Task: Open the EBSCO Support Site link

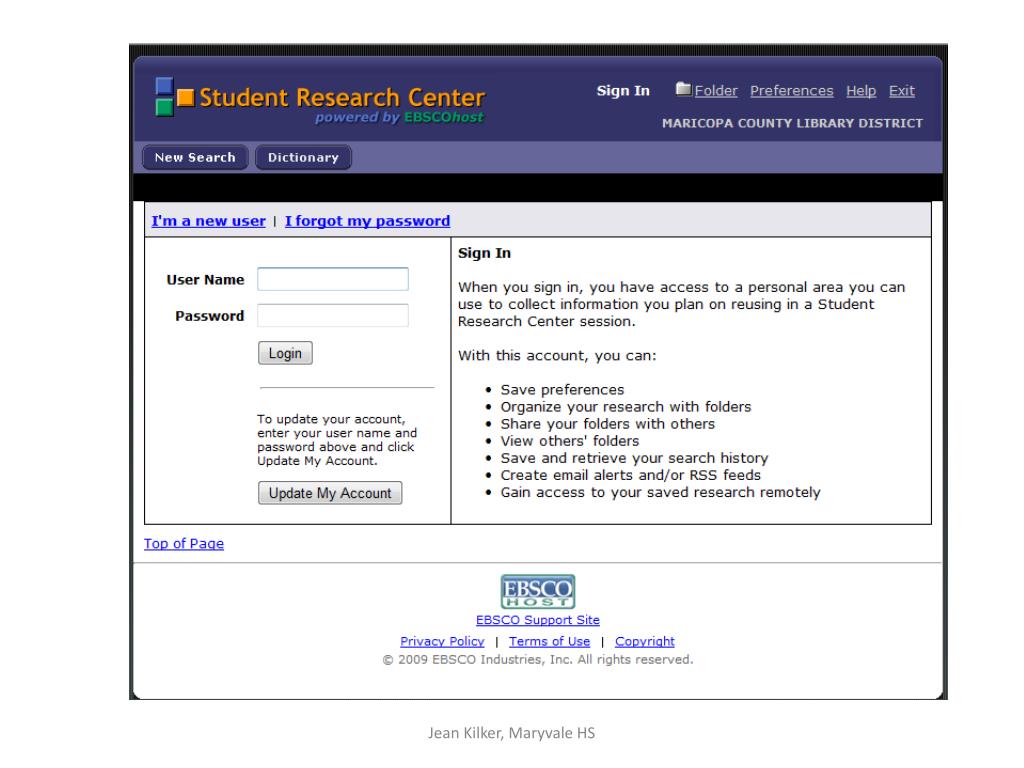Action: [x=537, y=620]
